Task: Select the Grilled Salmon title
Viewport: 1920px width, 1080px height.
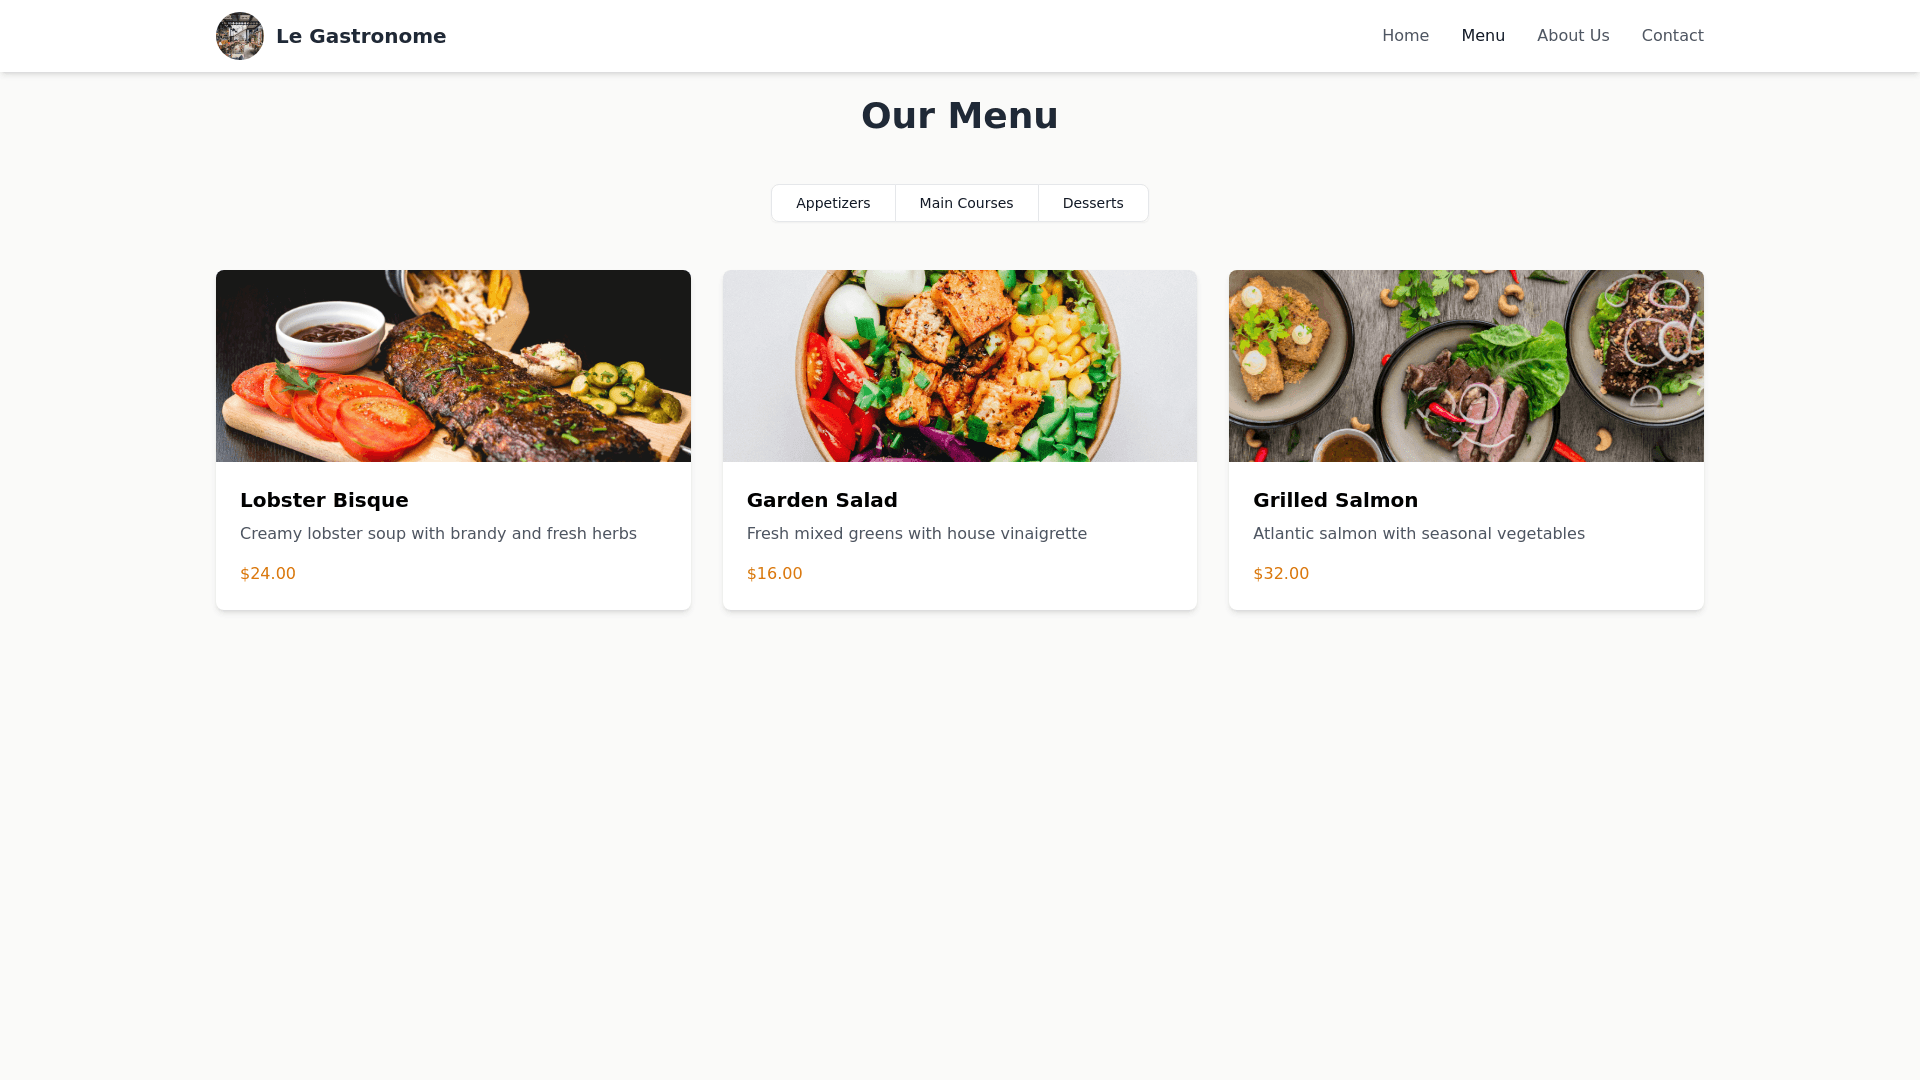Action: tap(1335, 500)
